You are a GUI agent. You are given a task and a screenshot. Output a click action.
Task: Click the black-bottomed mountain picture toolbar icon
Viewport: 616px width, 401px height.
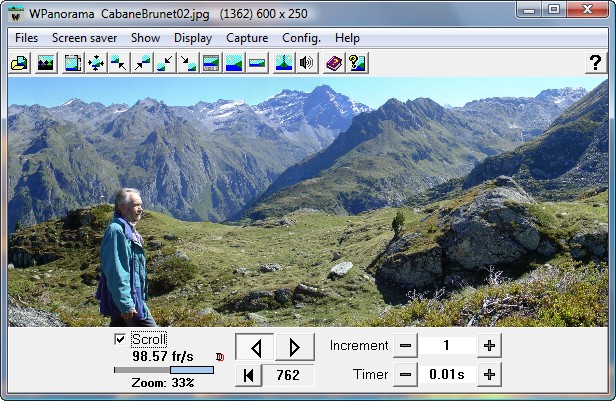(46, 63)
